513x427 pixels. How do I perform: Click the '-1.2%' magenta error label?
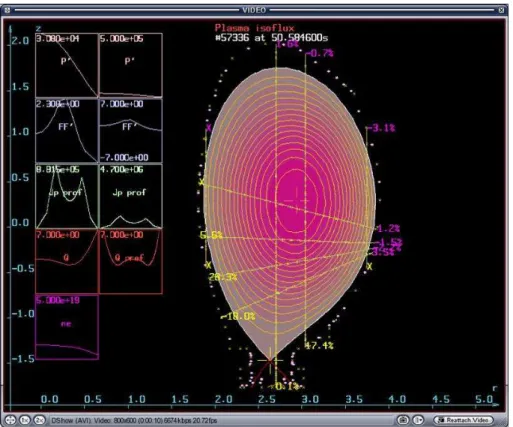pyautogui.click(x=388, y=229)
